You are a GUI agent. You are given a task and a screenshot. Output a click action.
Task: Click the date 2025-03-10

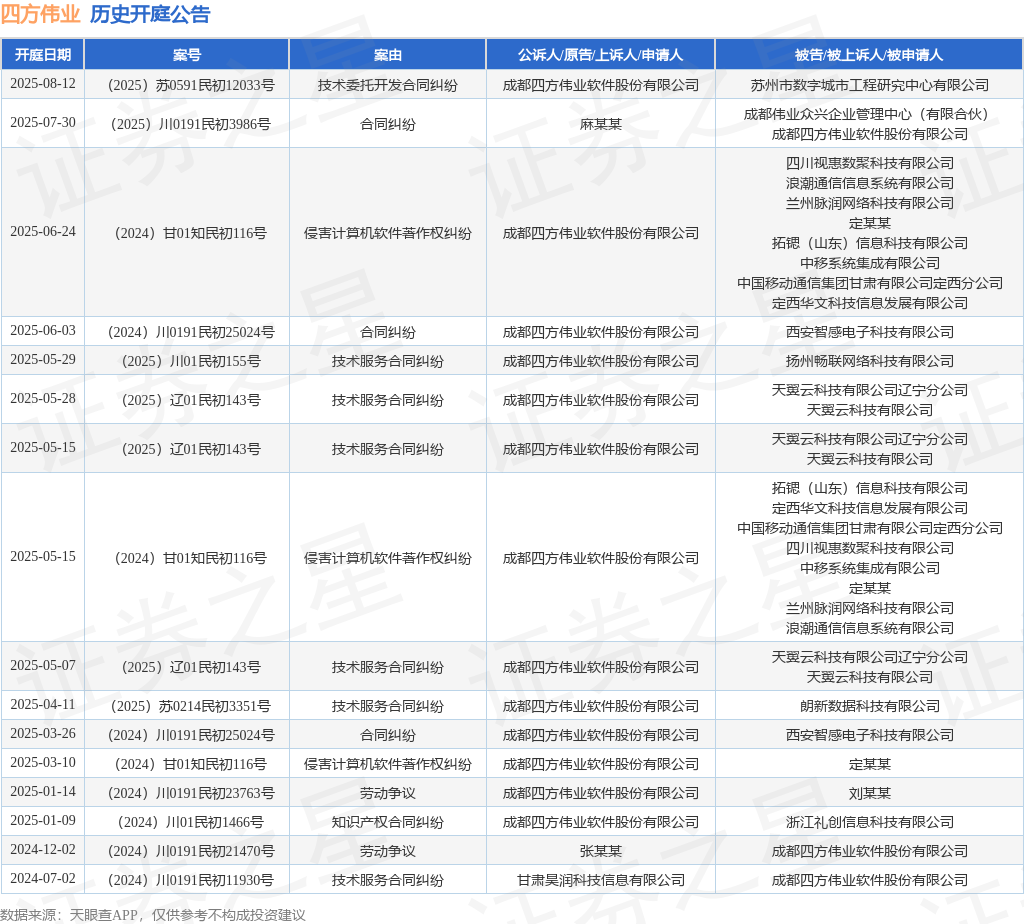tap(43, 763)
